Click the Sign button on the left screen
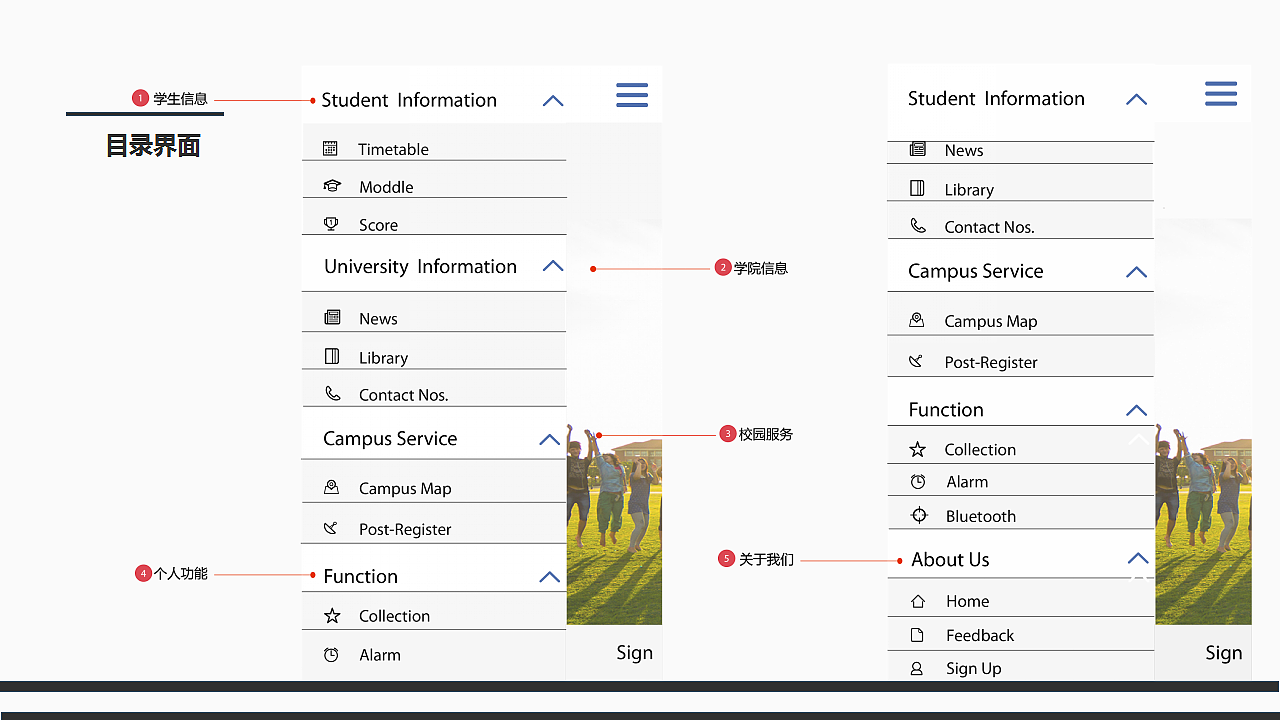The image size is (1280, 720). pos(634,652)
